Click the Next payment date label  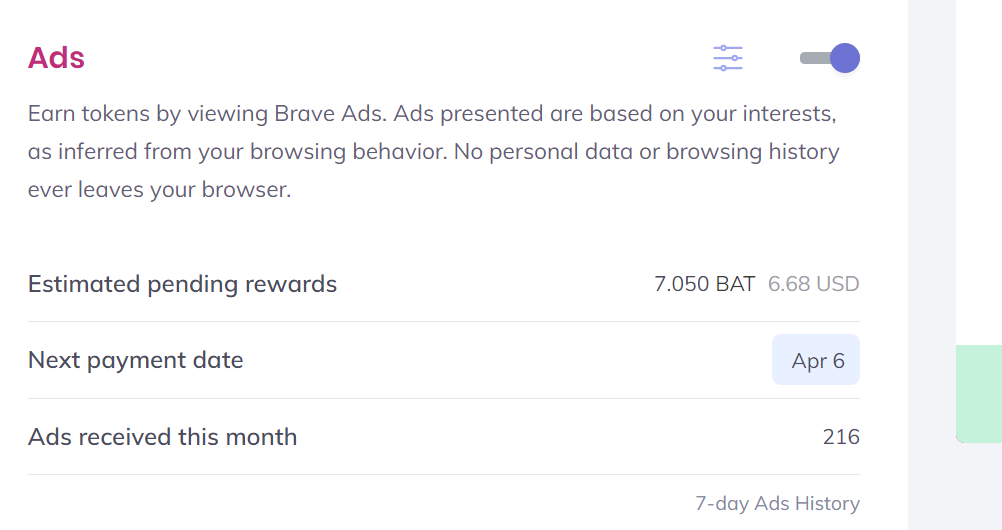[x=135, y=361]
